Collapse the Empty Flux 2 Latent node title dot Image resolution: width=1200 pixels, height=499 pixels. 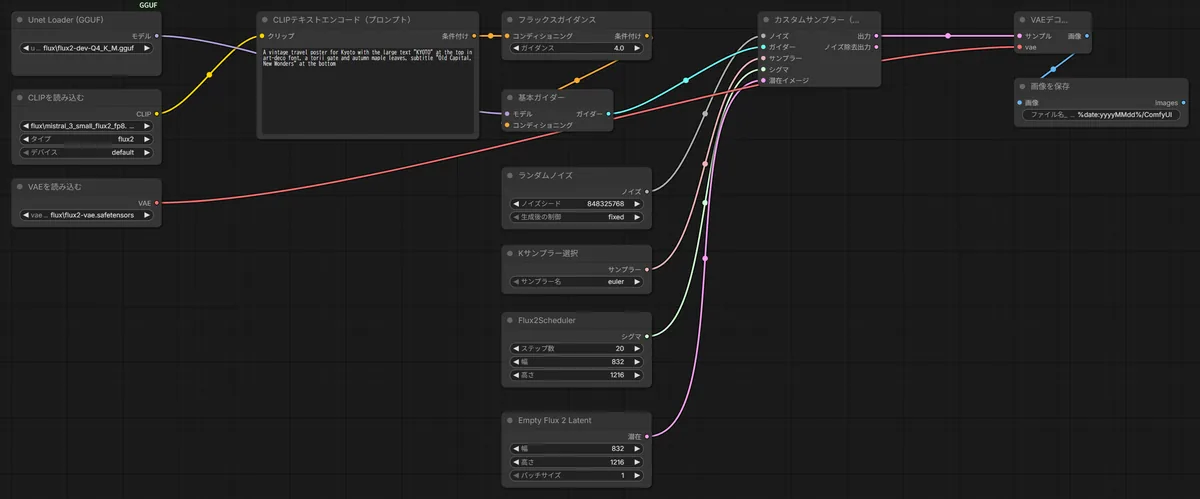tap(511, 420)
